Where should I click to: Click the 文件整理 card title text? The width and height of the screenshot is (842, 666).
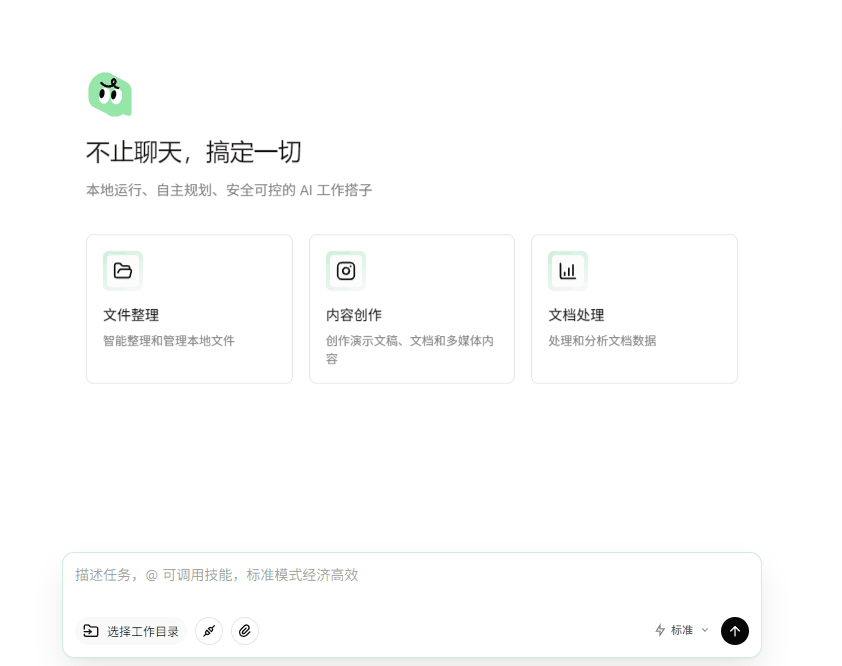point(130,315)
